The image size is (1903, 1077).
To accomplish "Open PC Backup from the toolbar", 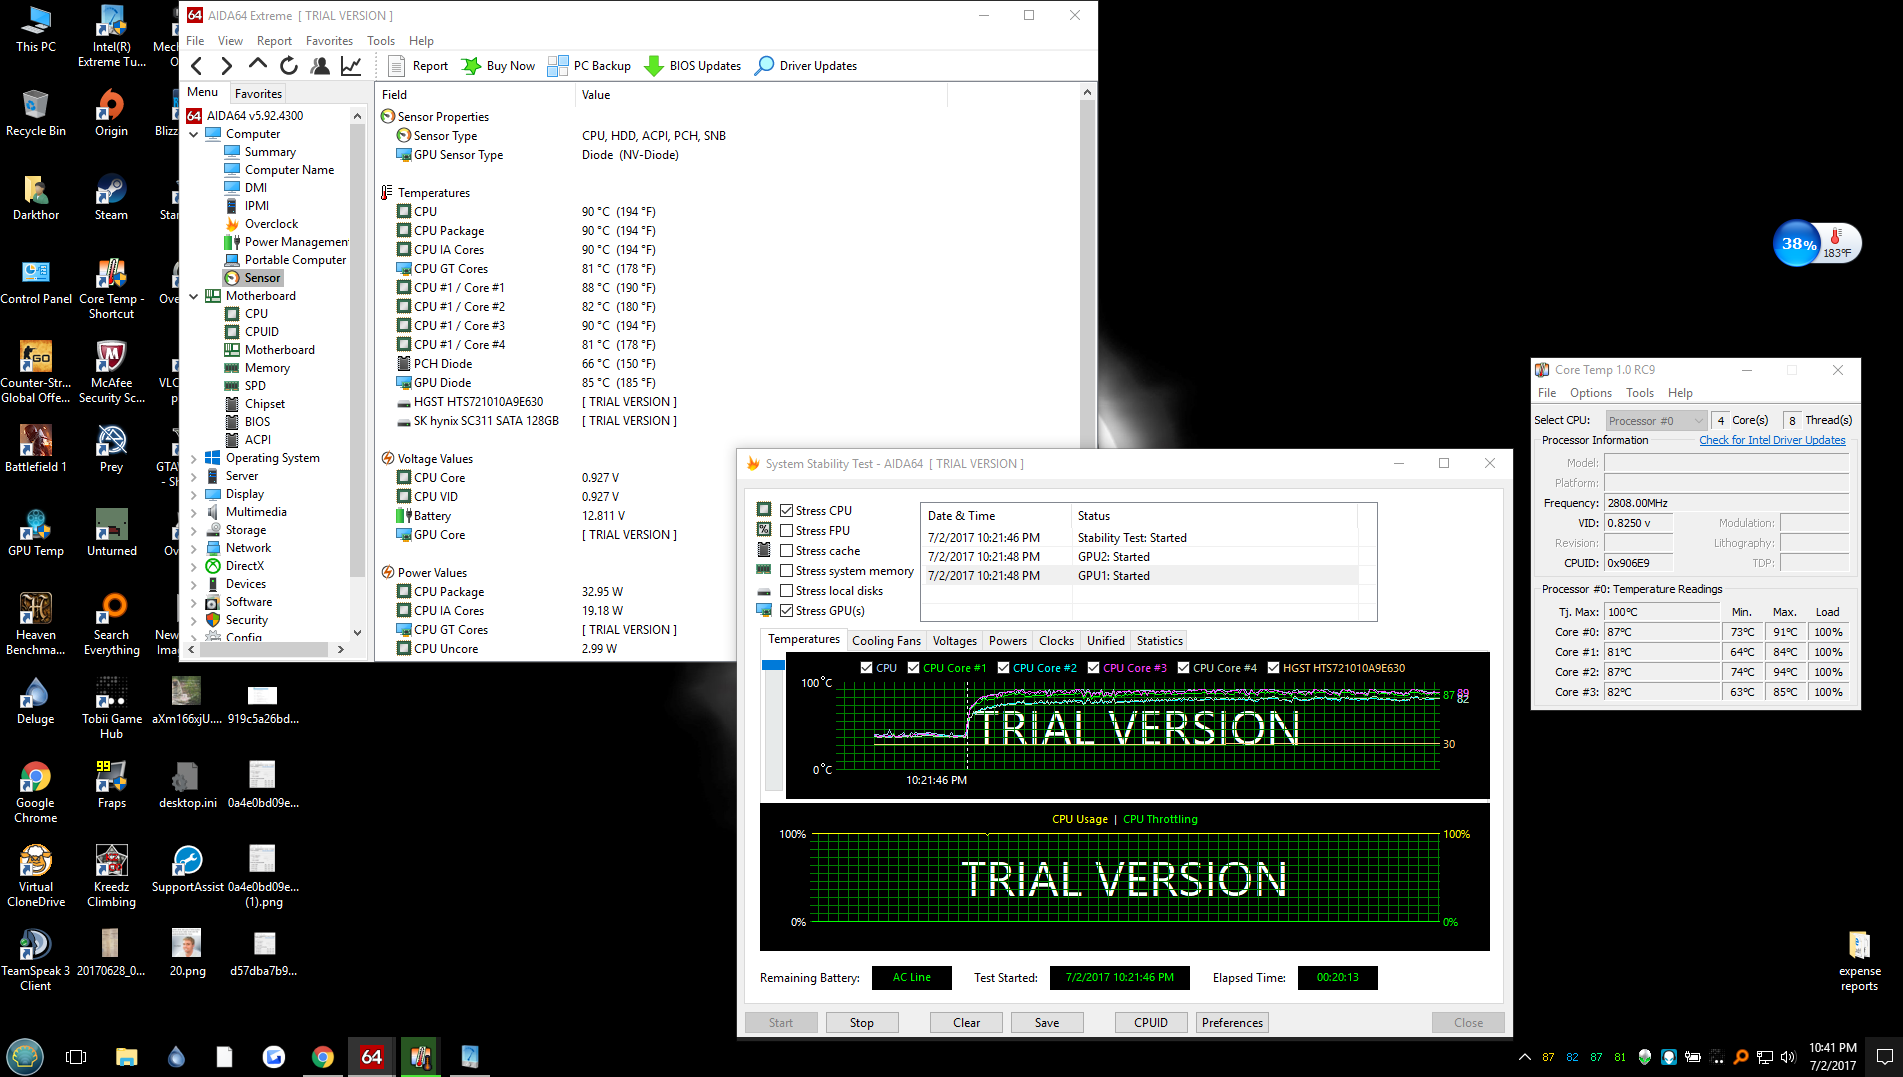I will coord(590,66).
